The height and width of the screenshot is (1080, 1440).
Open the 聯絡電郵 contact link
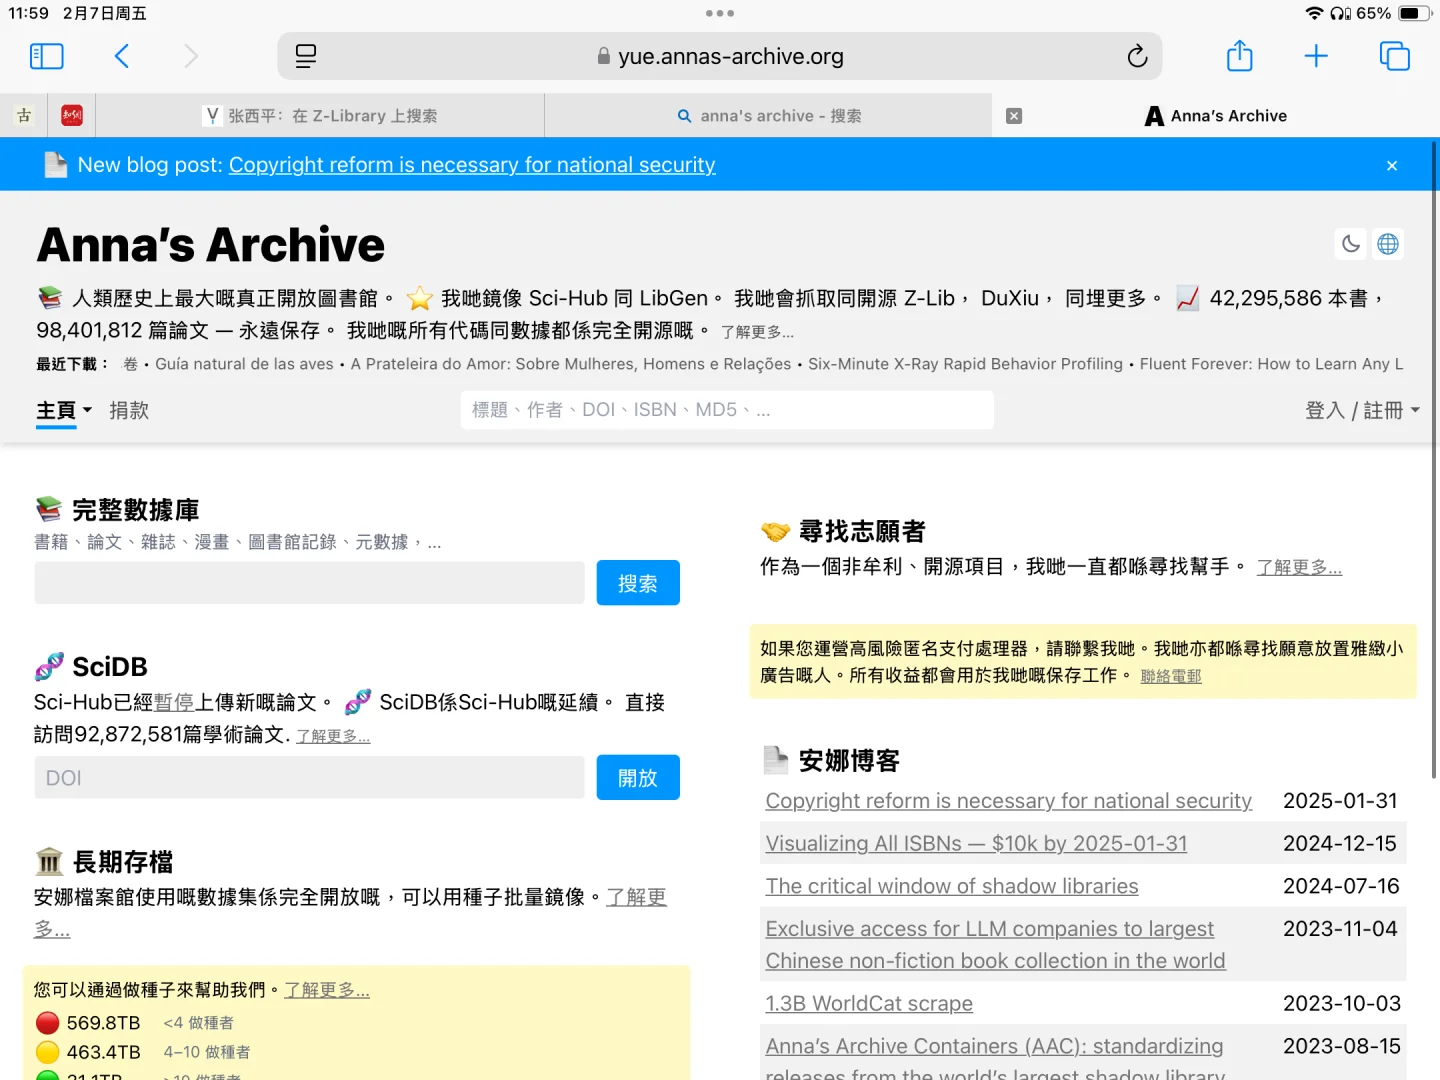(1171, 676)
